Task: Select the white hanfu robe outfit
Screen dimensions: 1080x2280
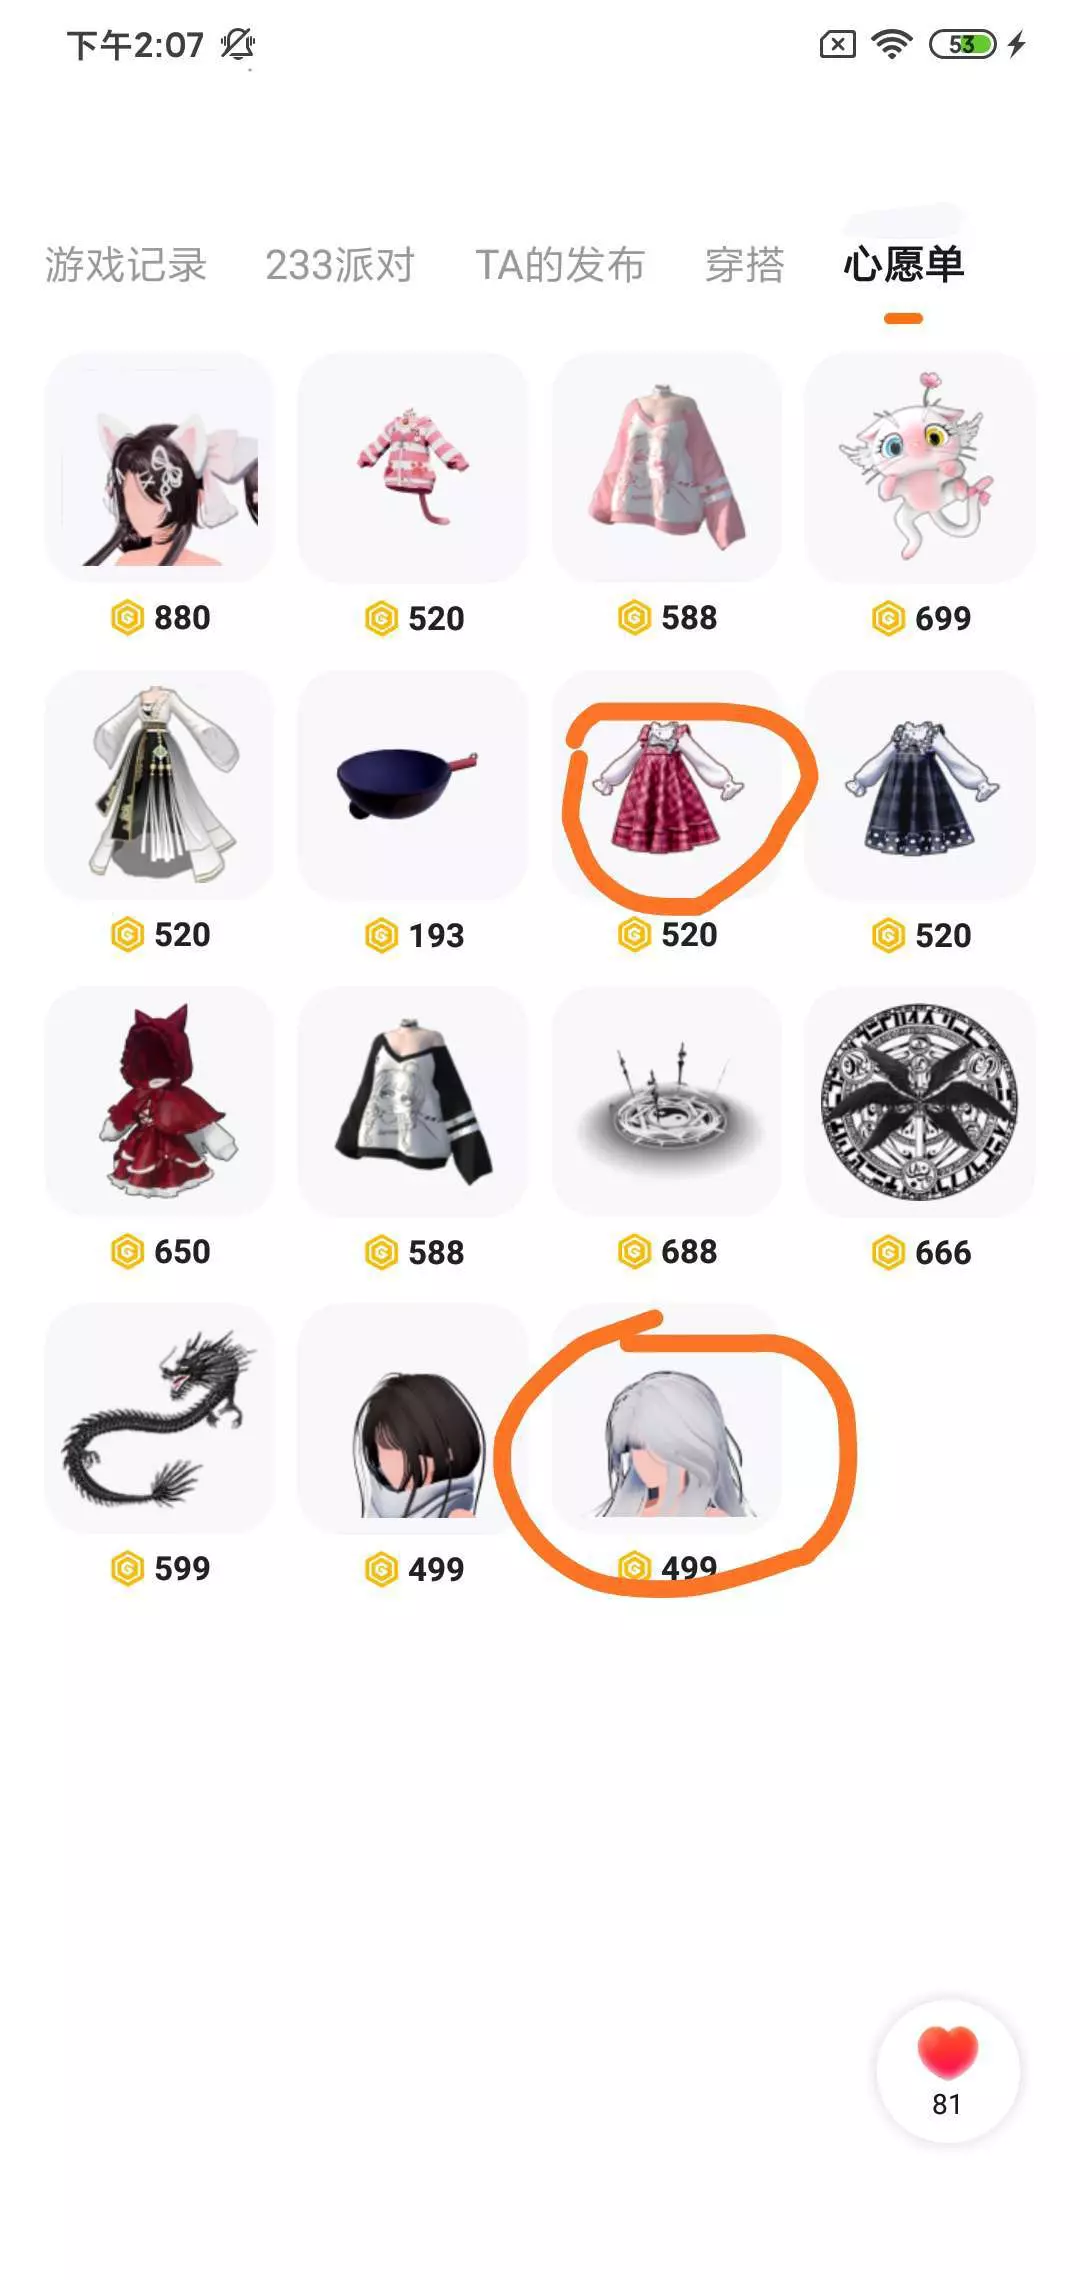Action: [159, 784]
